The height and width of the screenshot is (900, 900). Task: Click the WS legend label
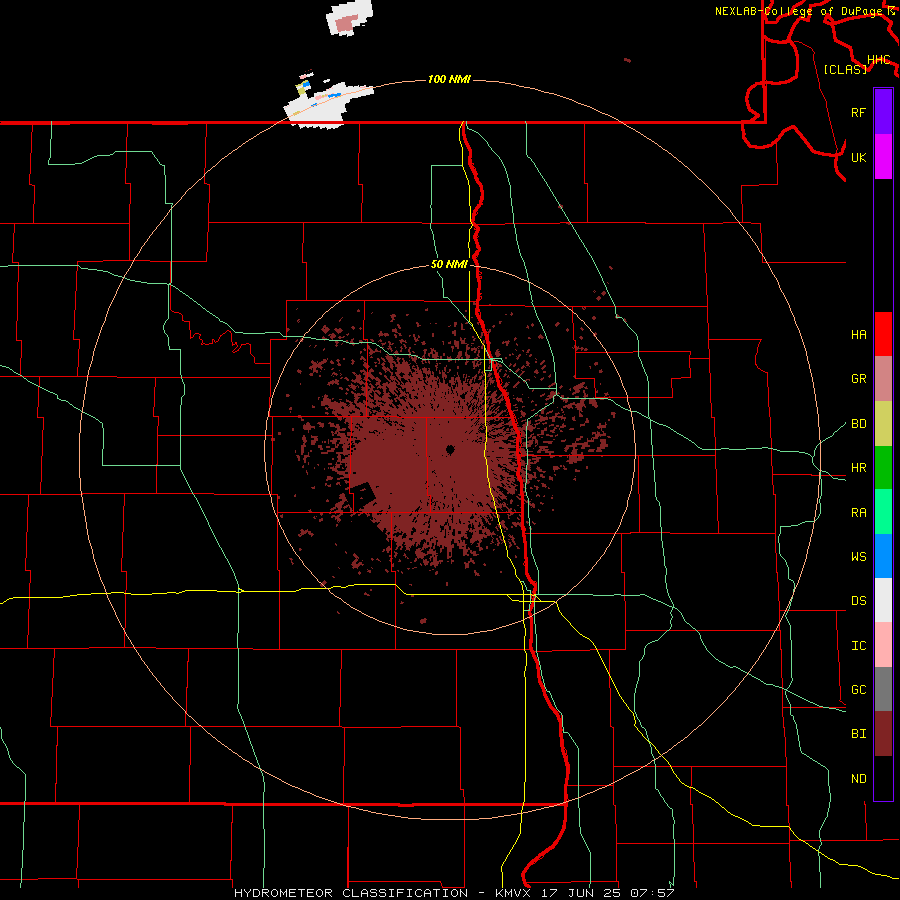[858, 557]
